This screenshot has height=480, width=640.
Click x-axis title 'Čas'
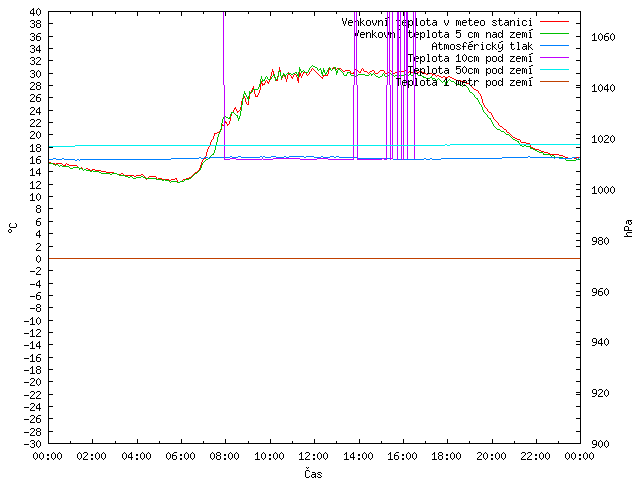coord(313,474)
